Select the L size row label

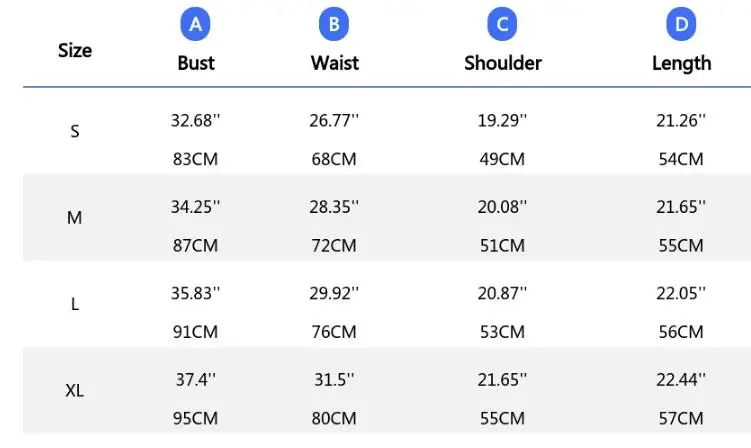[x=75, y=304]
